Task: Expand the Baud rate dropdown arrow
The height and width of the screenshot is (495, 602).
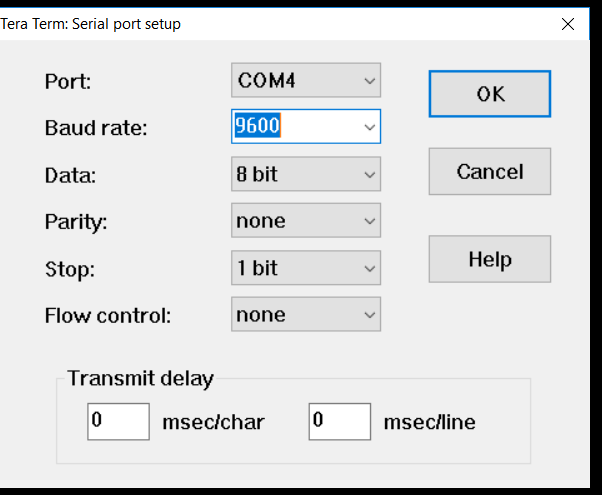Action: pos(369,127)
